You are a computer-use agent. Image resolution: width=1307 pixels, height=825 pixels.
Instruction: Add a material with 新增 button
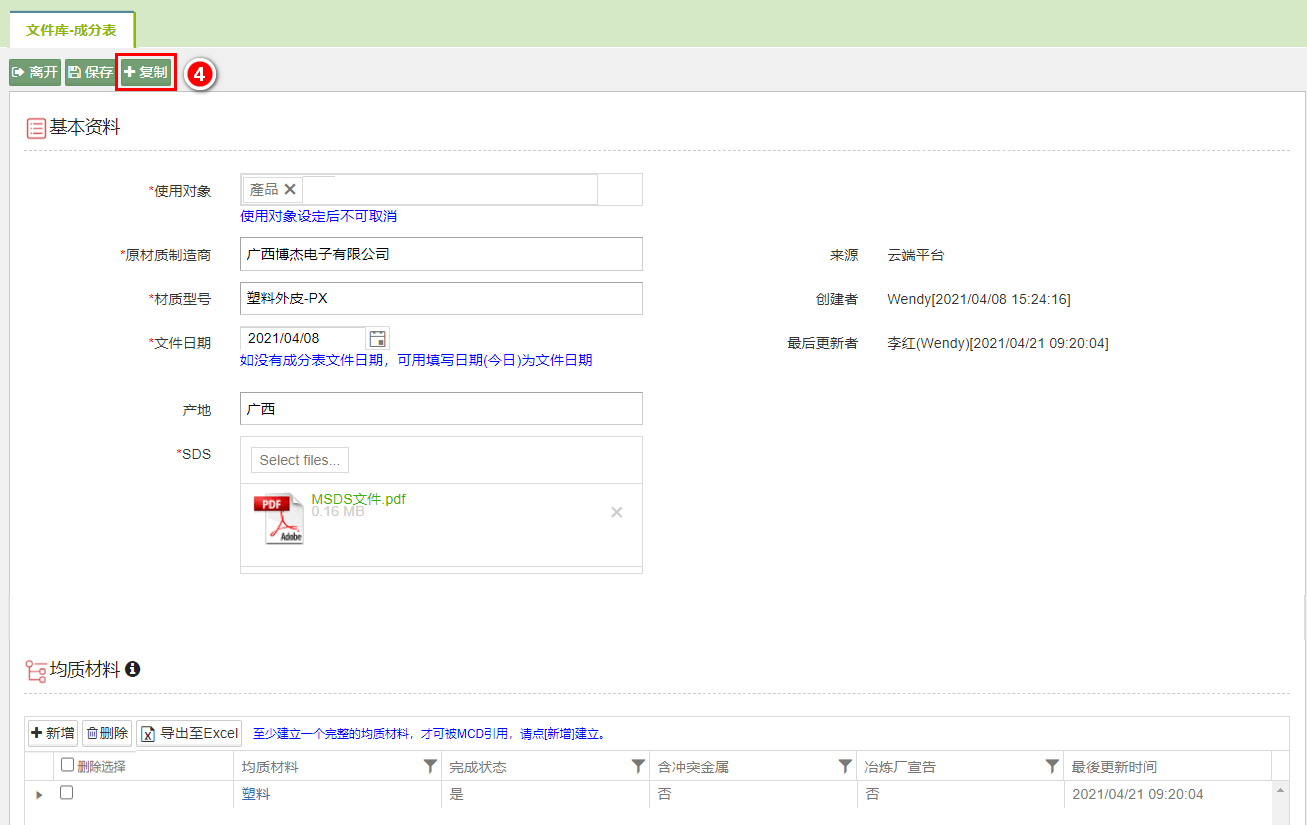(x=53, y=733)
